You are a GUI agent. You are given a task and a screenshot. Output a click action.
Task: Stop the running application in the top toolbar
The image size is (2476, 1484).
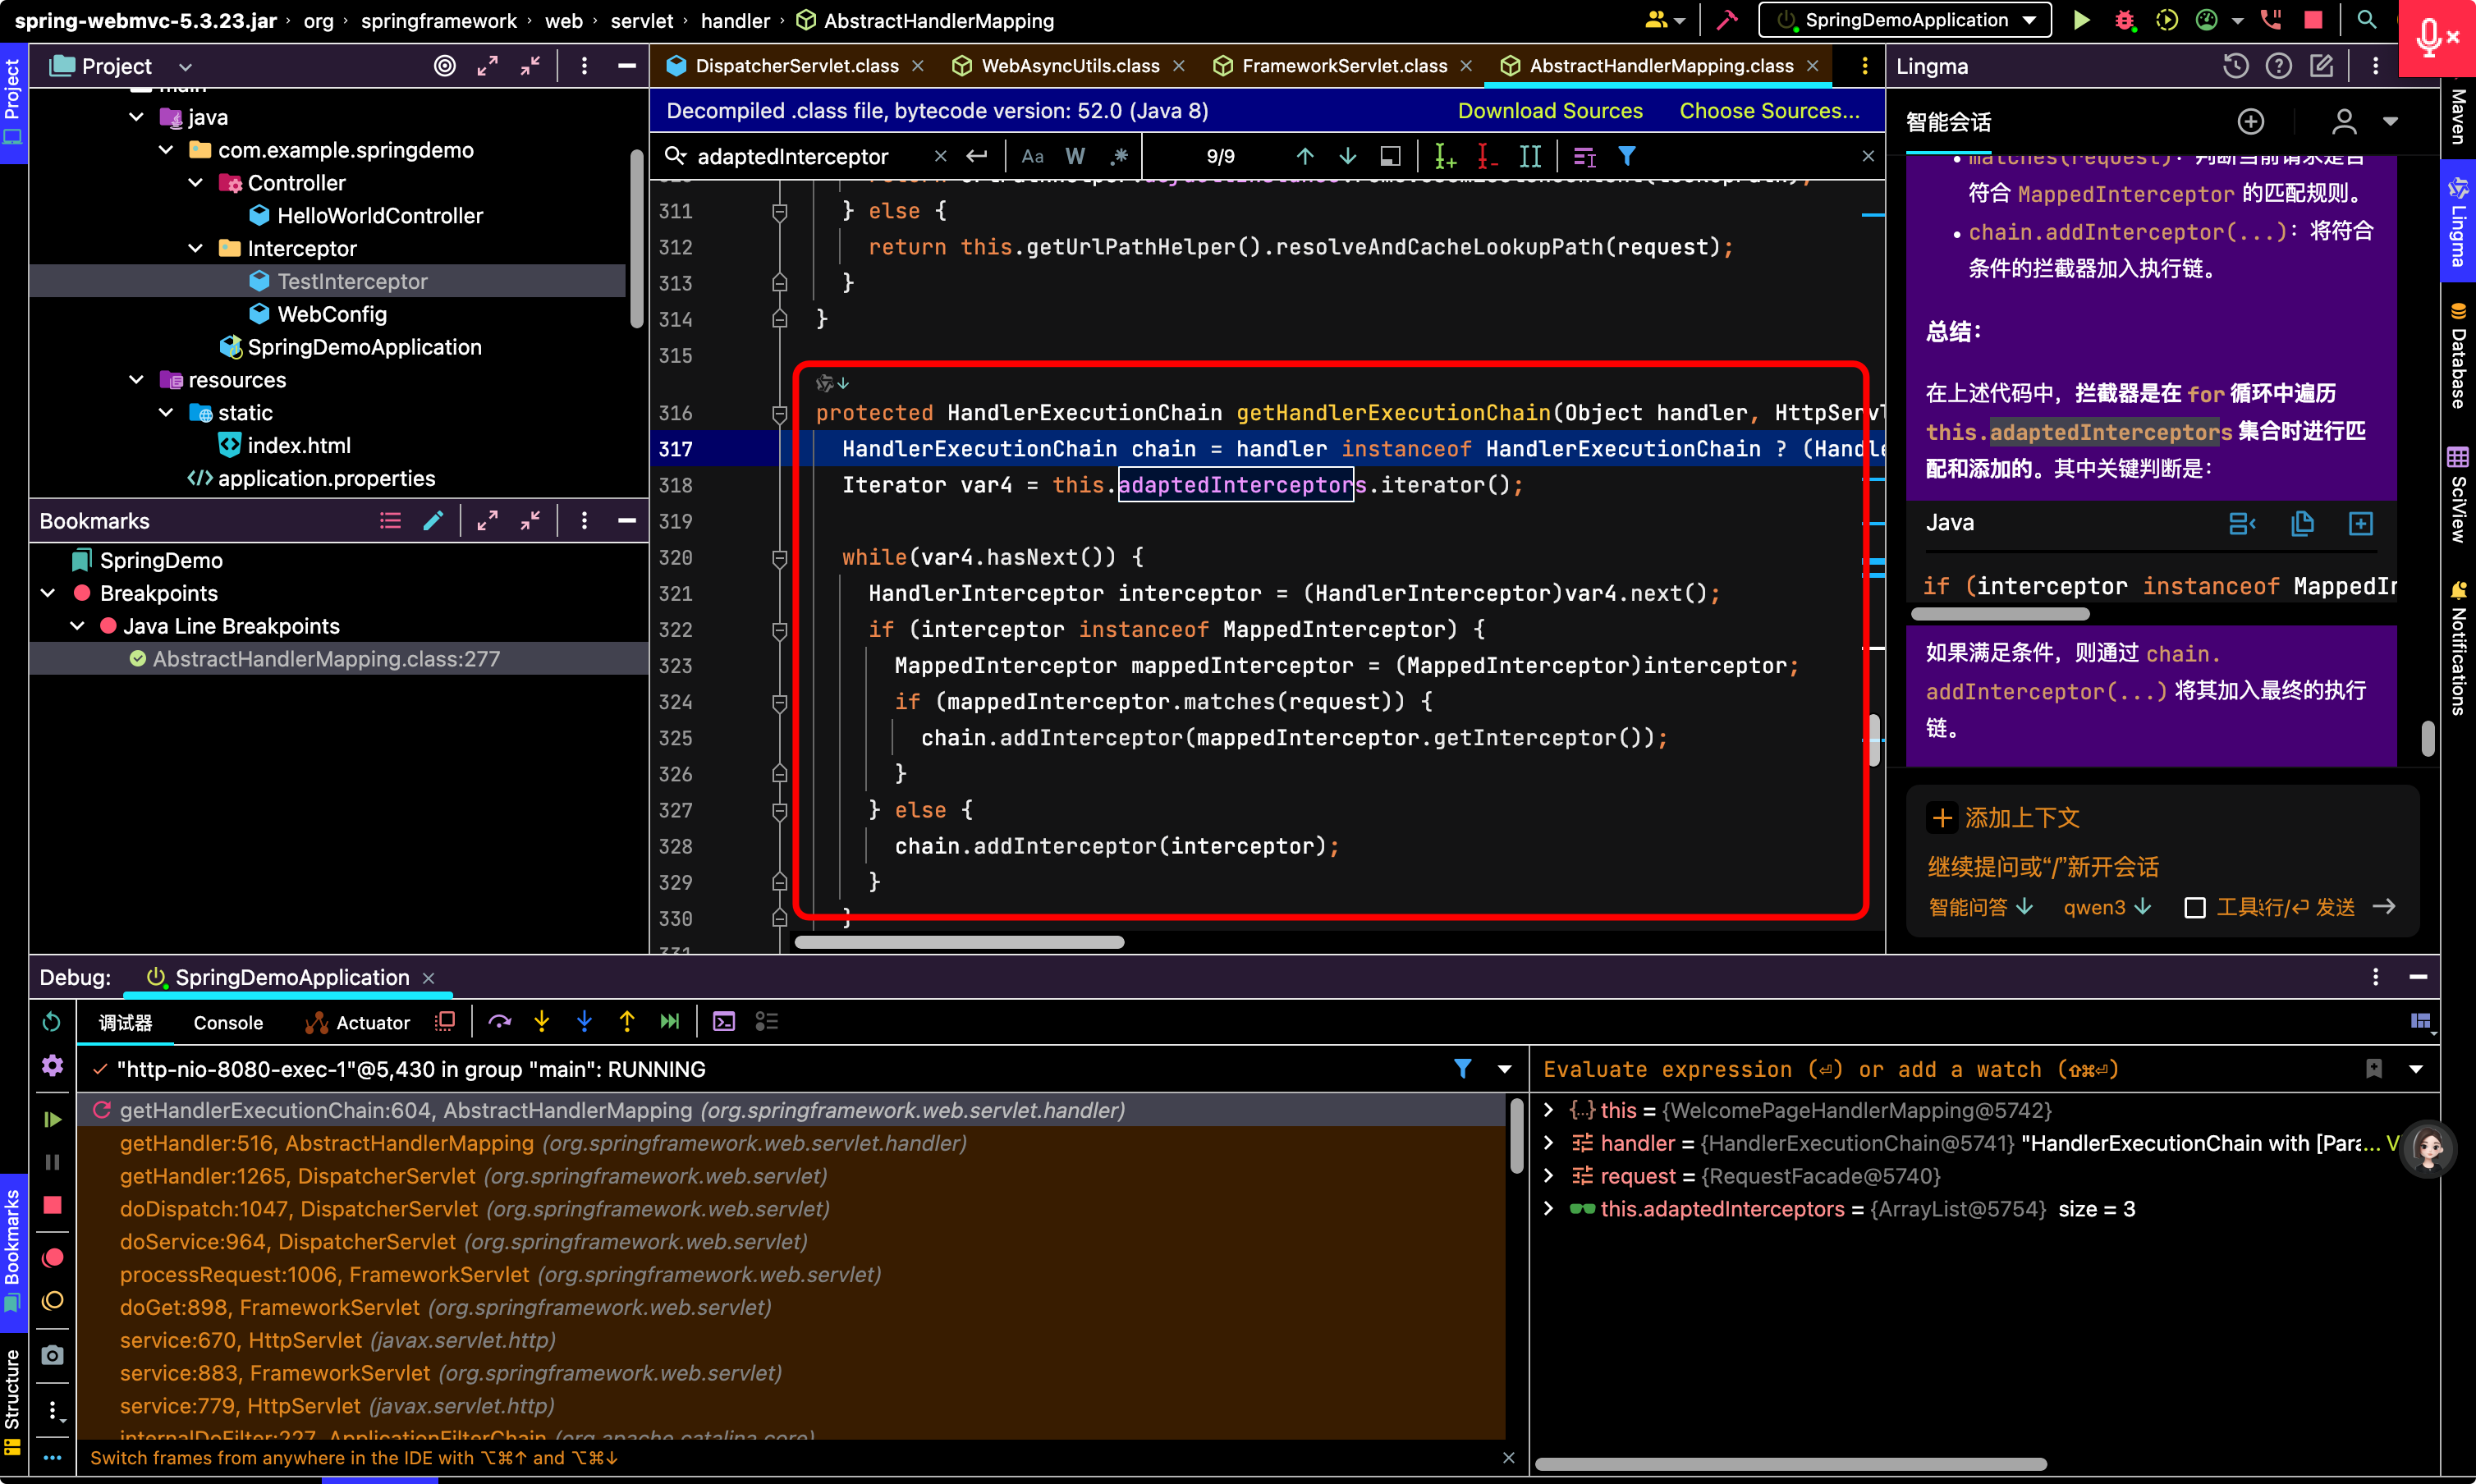tap(2313, 20)
